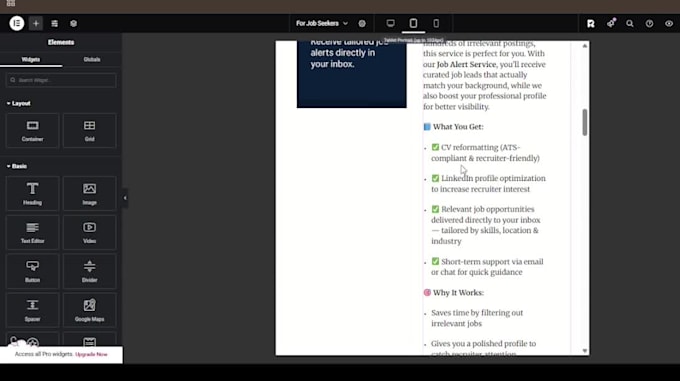Collapse the Layout section
The width and height of the screenshot is (680, 381).
[x=19, y=104]
